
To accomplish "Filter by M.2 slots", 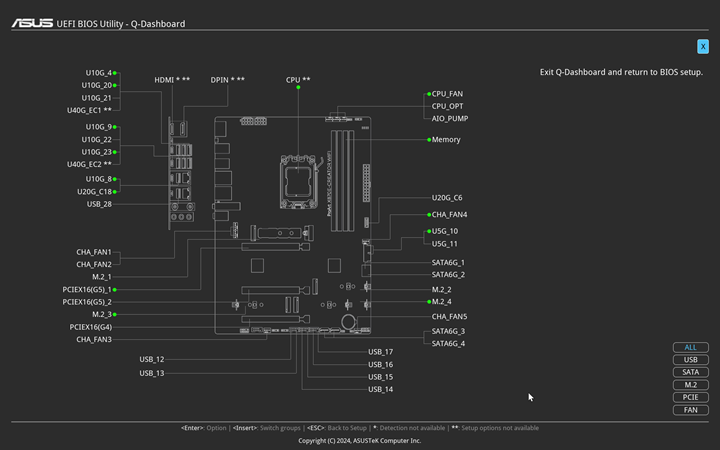I will 690,385.
